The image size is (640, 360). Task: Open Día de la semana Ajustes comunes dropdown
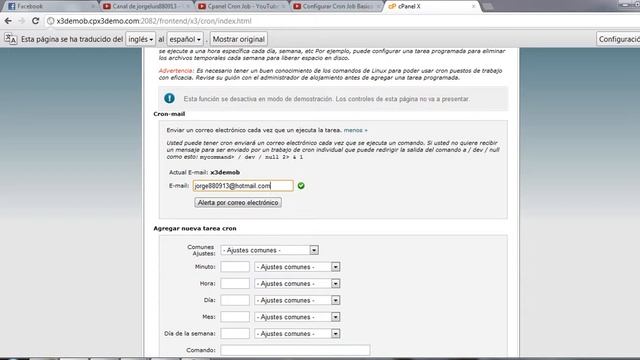297,333
